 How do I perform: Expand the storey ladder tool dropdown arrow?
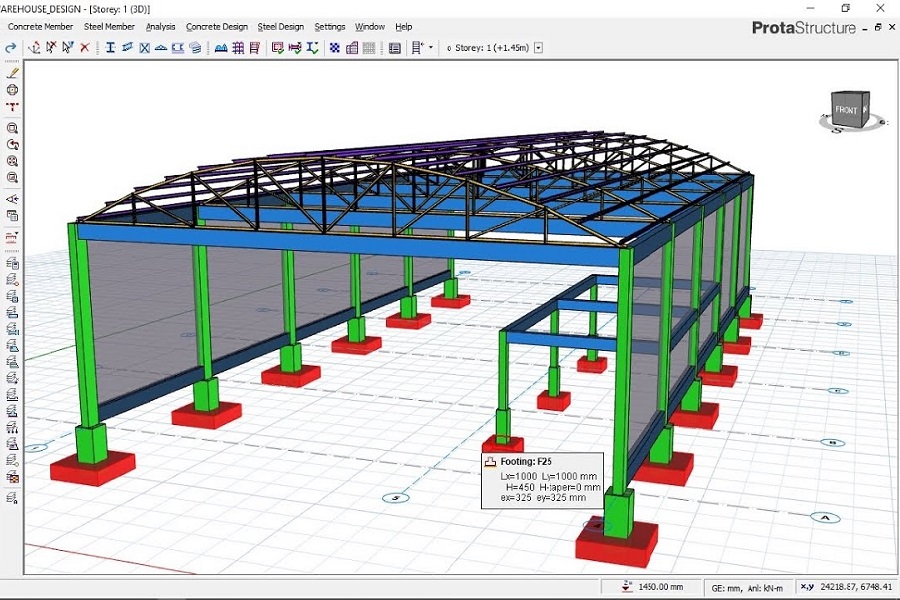(431, 48)
